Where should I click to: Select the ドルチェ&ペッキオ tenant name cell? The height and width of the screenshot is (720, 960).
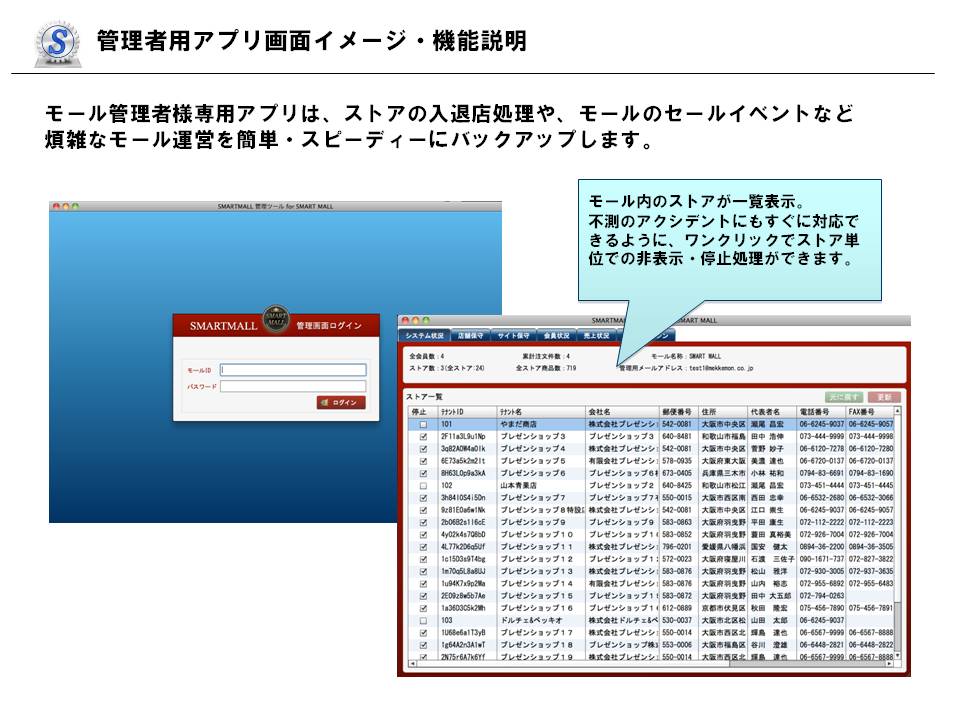tap(540, 620)
